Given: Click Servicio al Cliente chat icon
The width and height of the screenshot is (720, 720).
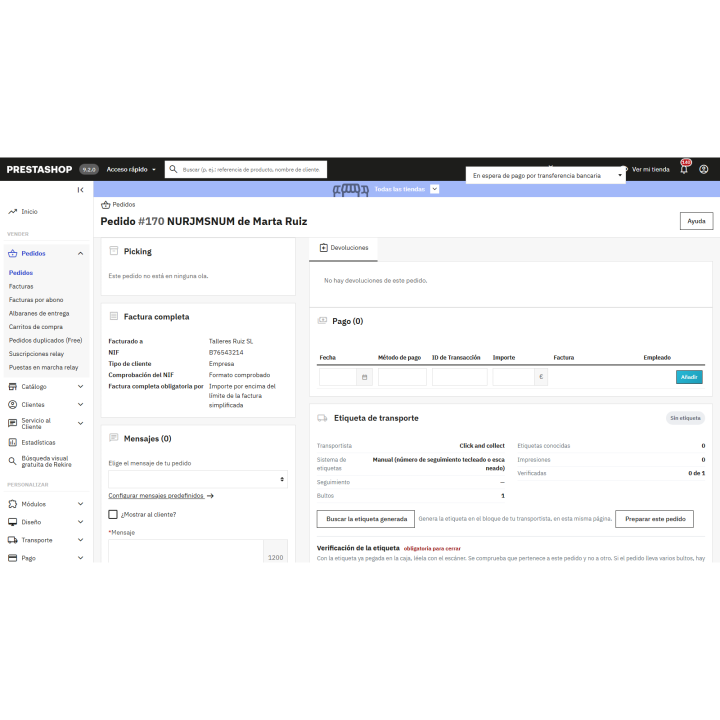Looking at the screenshot, I should click(x=12, y=423).
